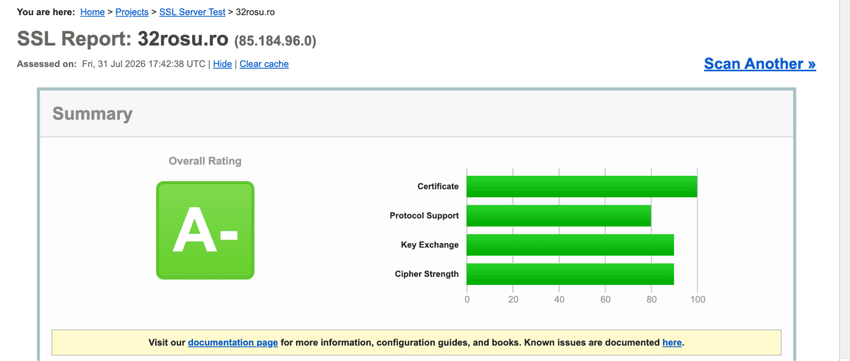The image size is (850, 361).
Task: Go to the Projects breadcrumb link
Action: [x=132, y=12]
